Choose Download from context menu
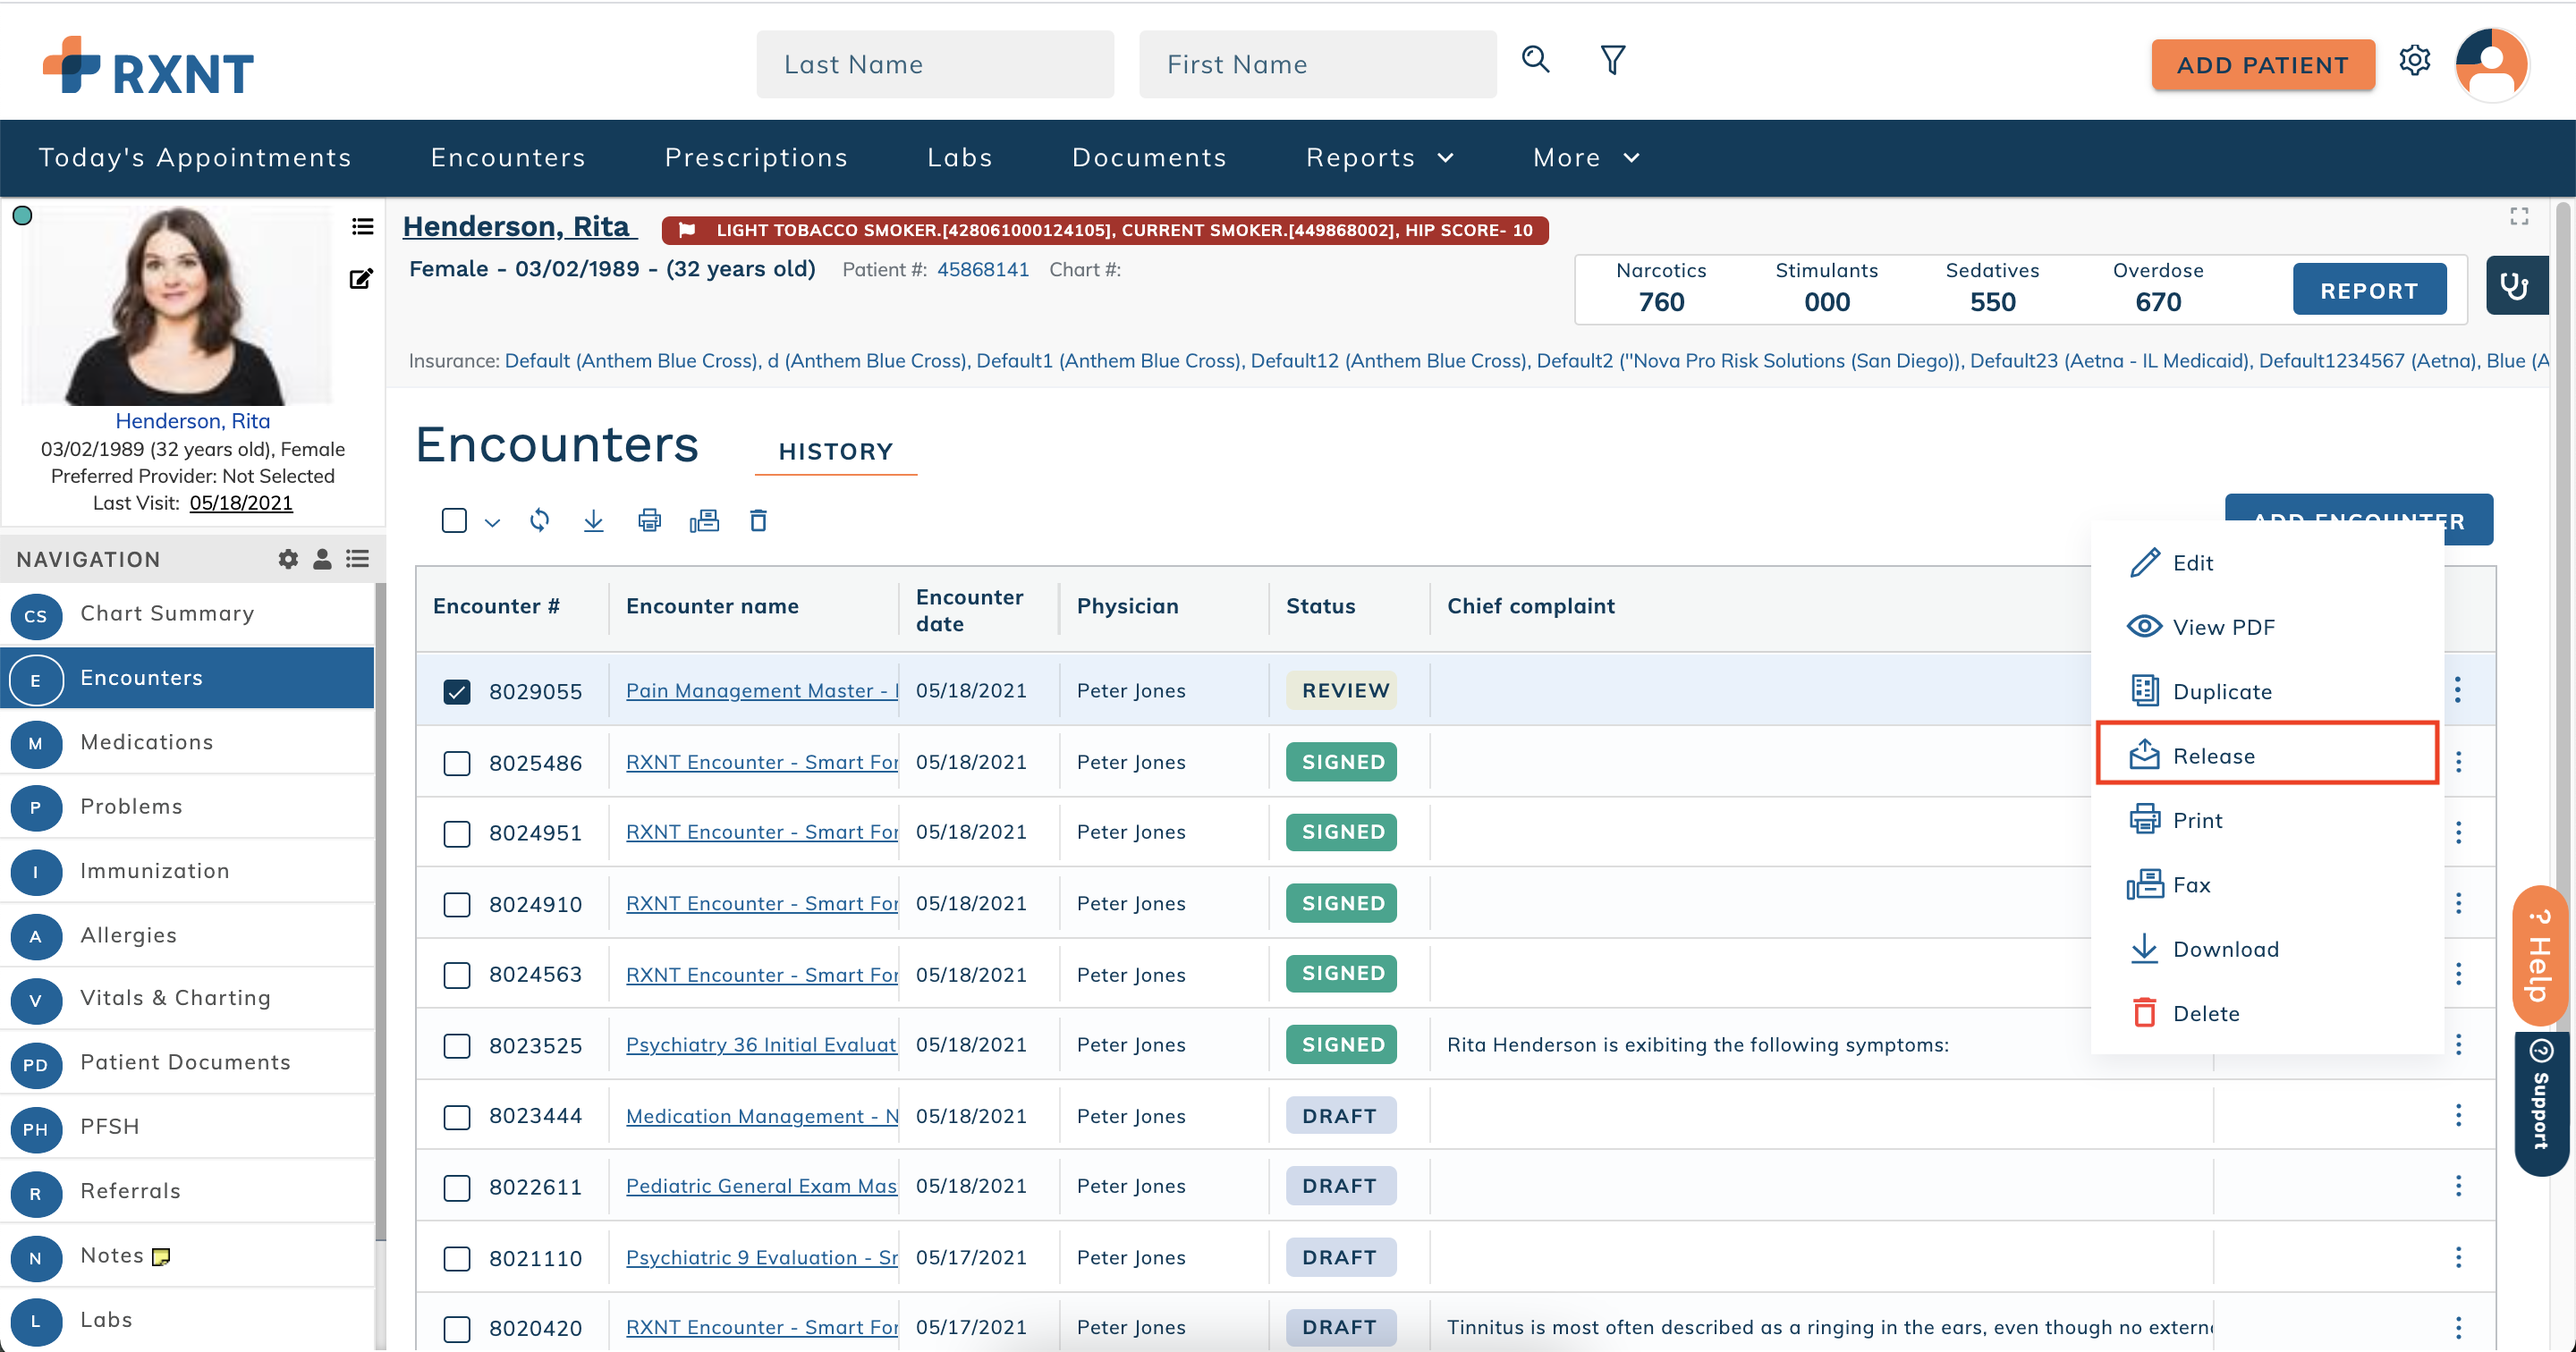This screenshot has height=1352, width=2576. [x=2266, y=948]
